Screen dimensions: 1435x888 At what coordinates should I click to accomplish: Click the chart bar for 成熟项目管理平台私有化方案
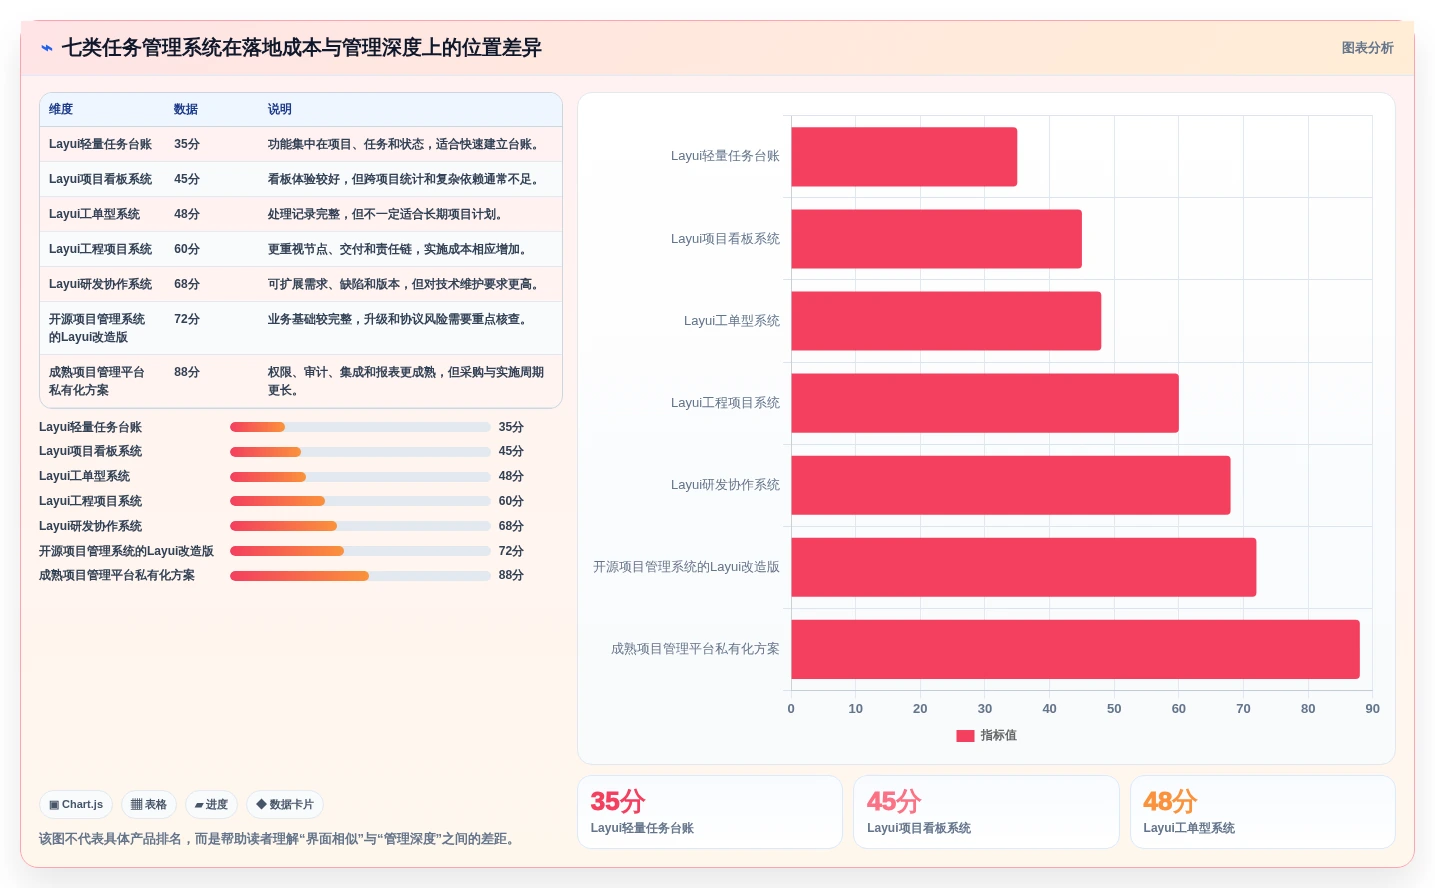pyautogui.click(x=1075, y=649)
